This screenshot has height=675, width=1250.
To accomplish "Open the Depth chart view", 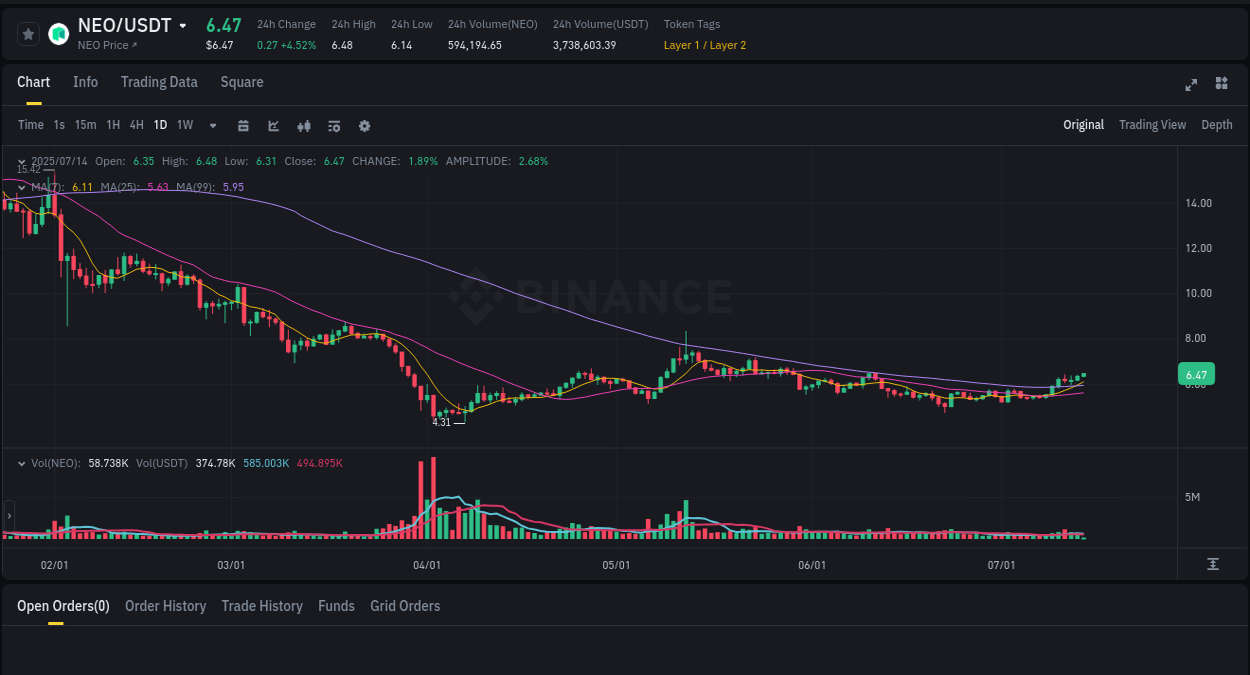I will tap(1216, 125).
